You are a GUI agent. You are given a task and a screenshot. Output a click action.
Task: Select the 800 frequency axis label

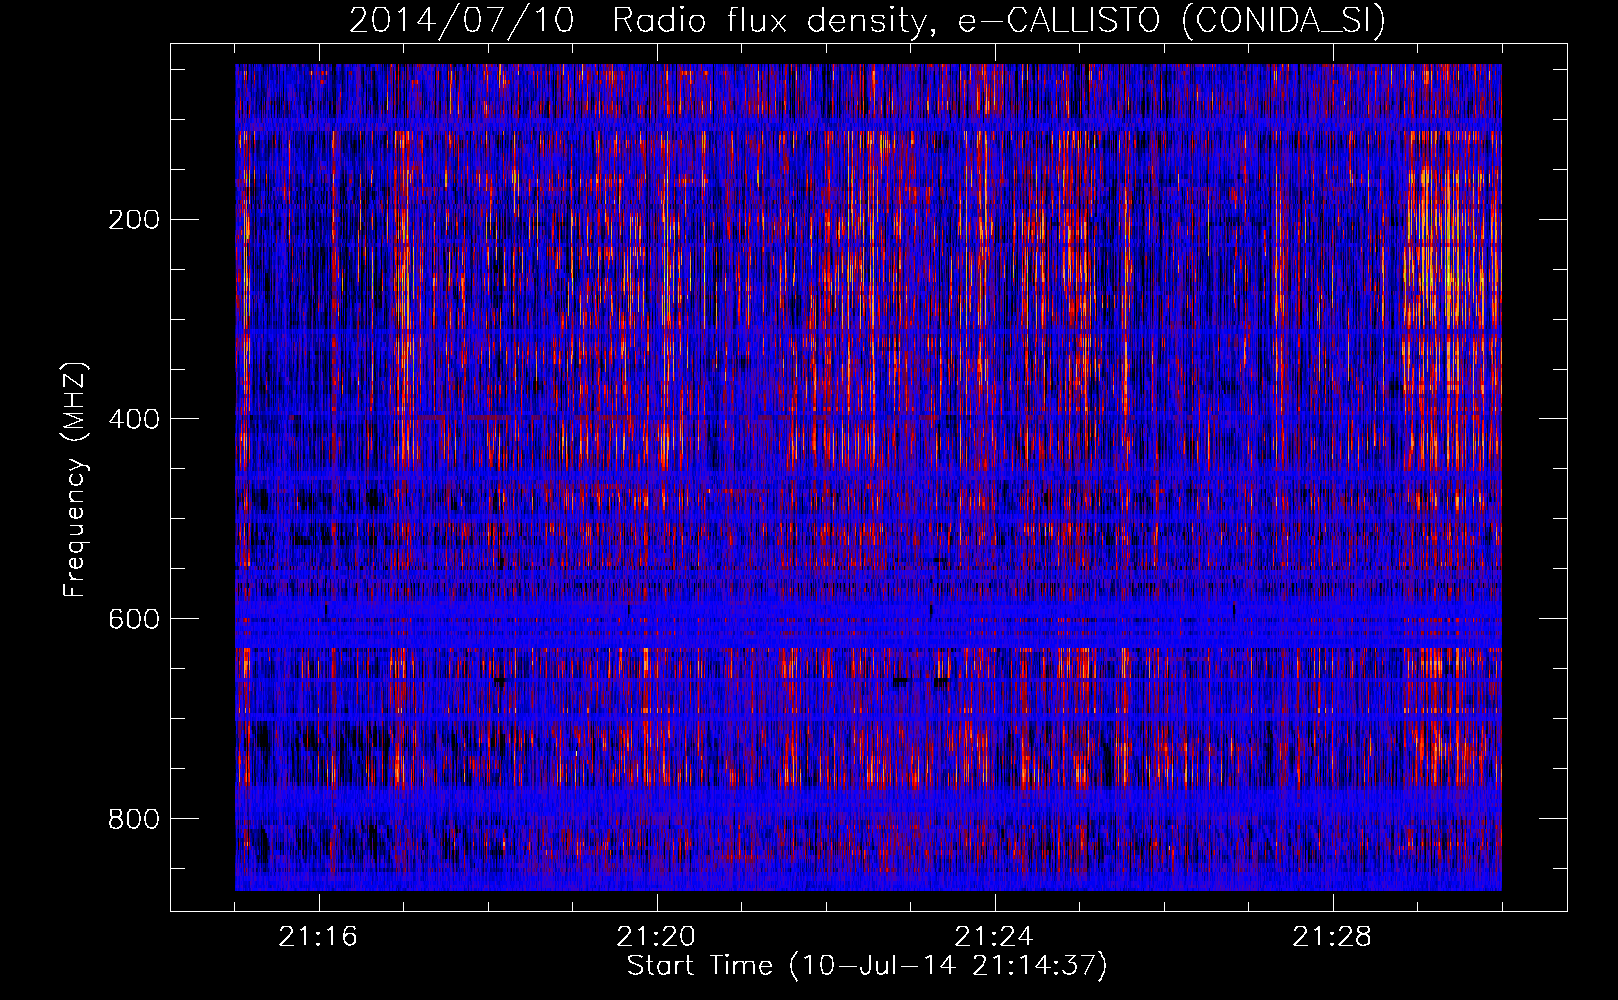(x=133, y=819)
